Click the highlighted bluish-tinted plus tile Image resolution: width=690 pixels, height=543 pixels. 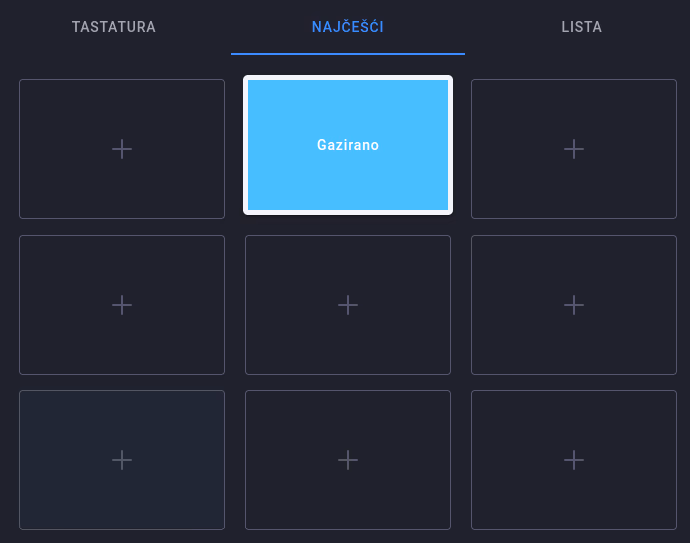[122, 460]
